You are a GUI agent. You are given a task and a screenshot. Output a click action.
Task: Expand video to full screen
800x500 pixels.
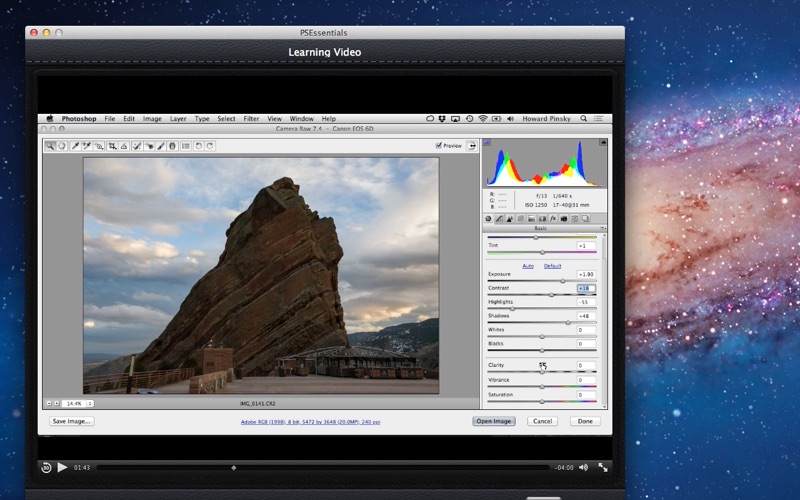603,467
